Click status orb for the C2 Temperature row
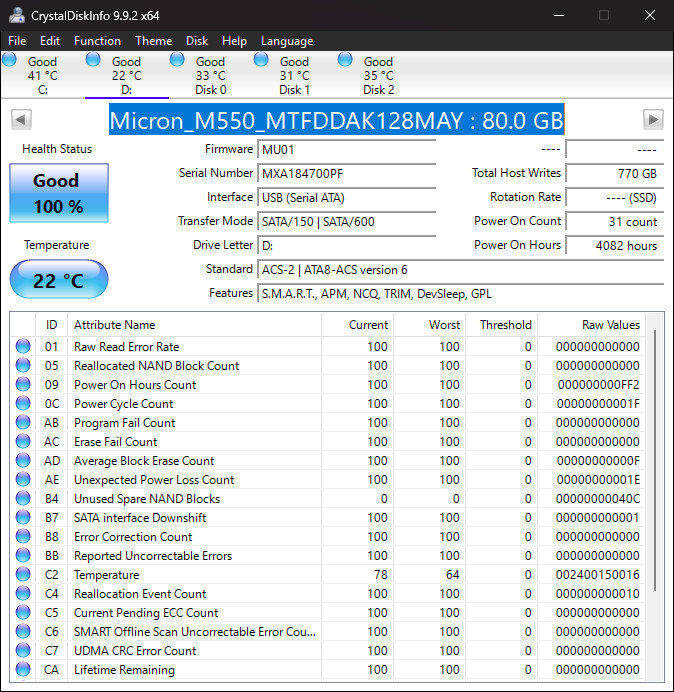Image resolution: width=674 pixels, height=692 pixels. (x=23, y=574)
